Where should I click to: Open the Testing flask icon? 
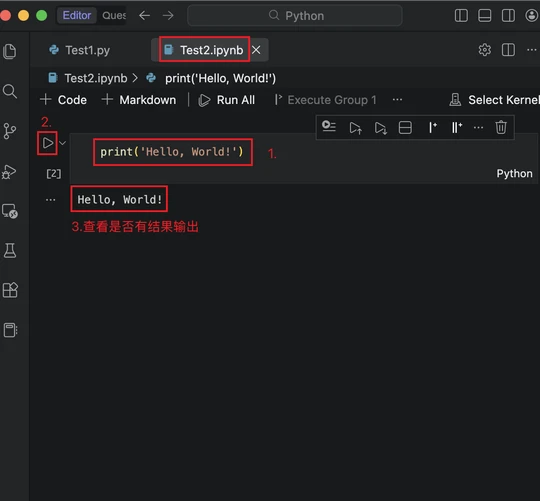coord(10,250)
